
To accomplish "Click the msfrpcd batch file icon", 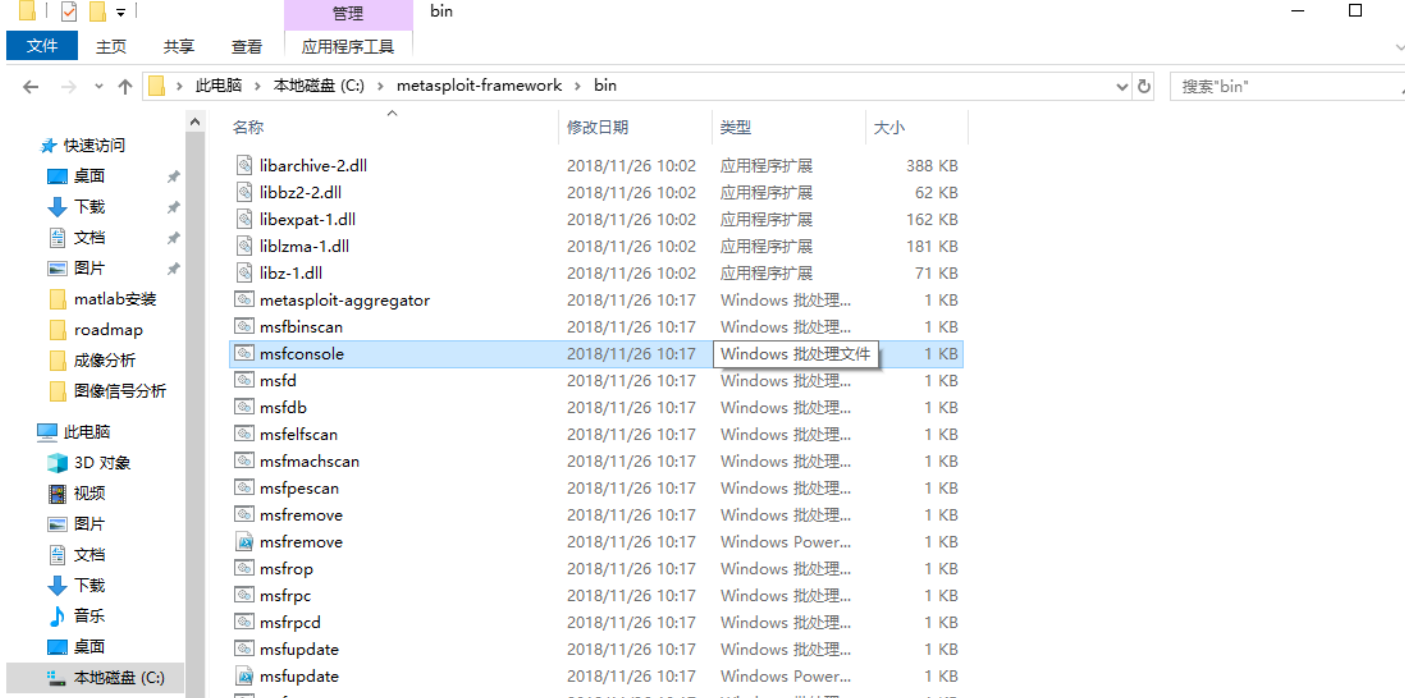I will [244, 622].
